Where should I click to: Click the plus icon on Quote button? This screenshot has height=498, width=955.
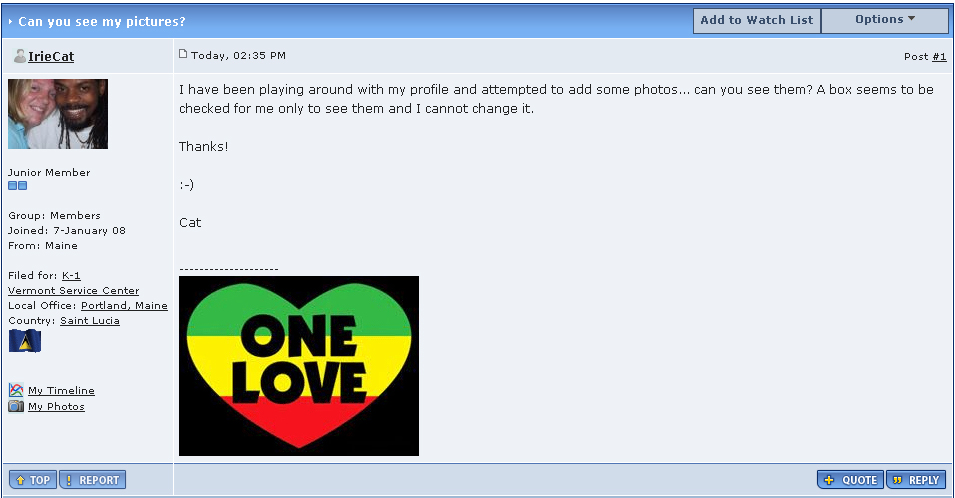(x=829, y=480)
